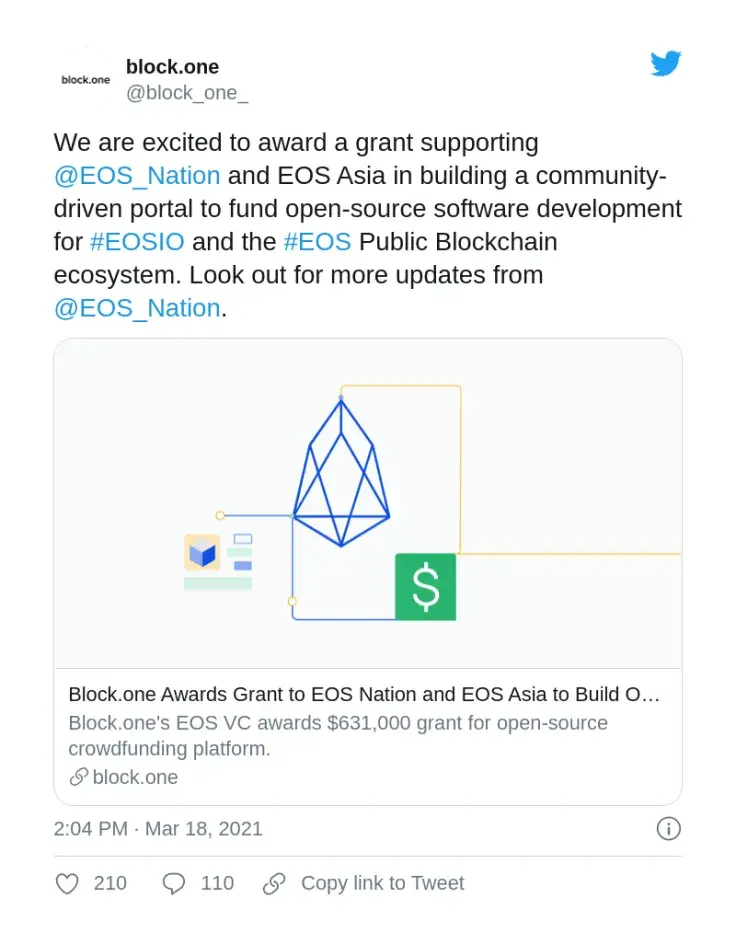
Task: Click the tweet's like count of 210
Action: point(112,883)
